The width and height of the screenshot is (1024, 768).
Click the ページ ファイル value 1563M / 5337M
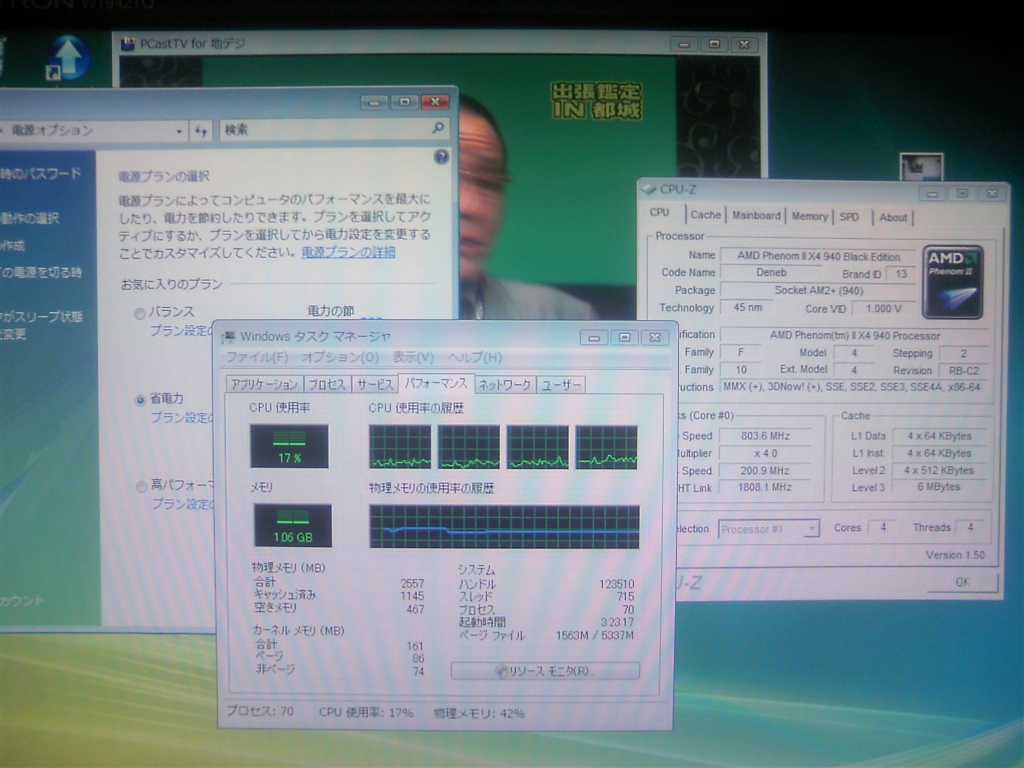pos(595,635)
